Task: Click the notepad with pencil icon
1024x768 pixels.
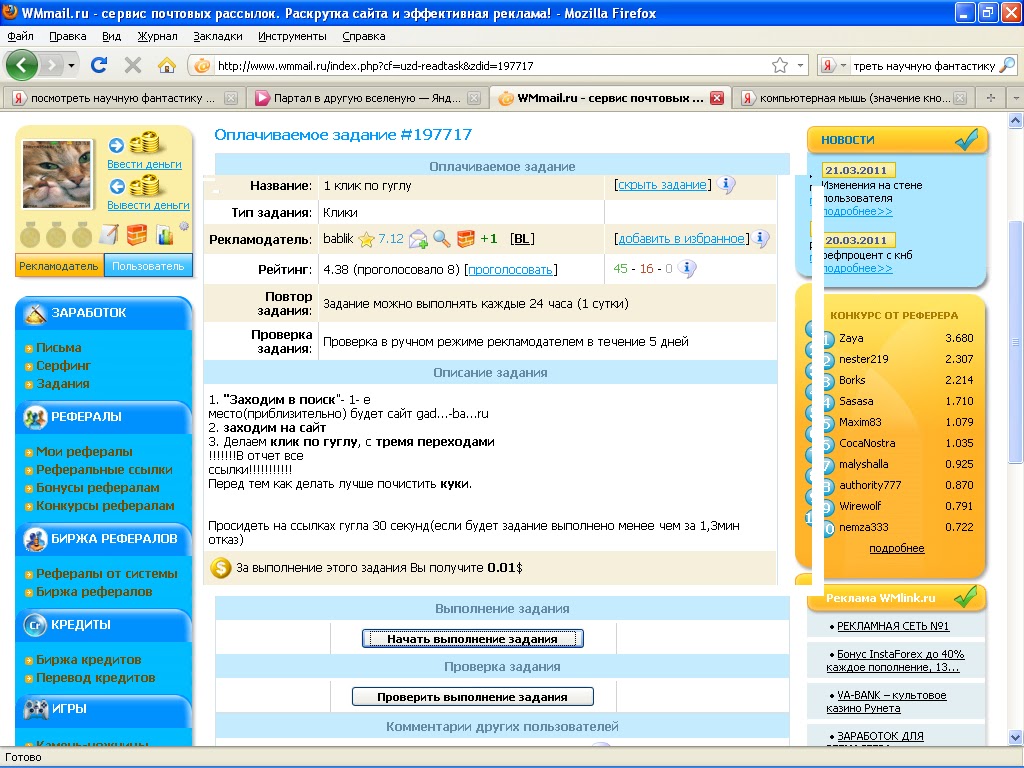Action: 109,236
